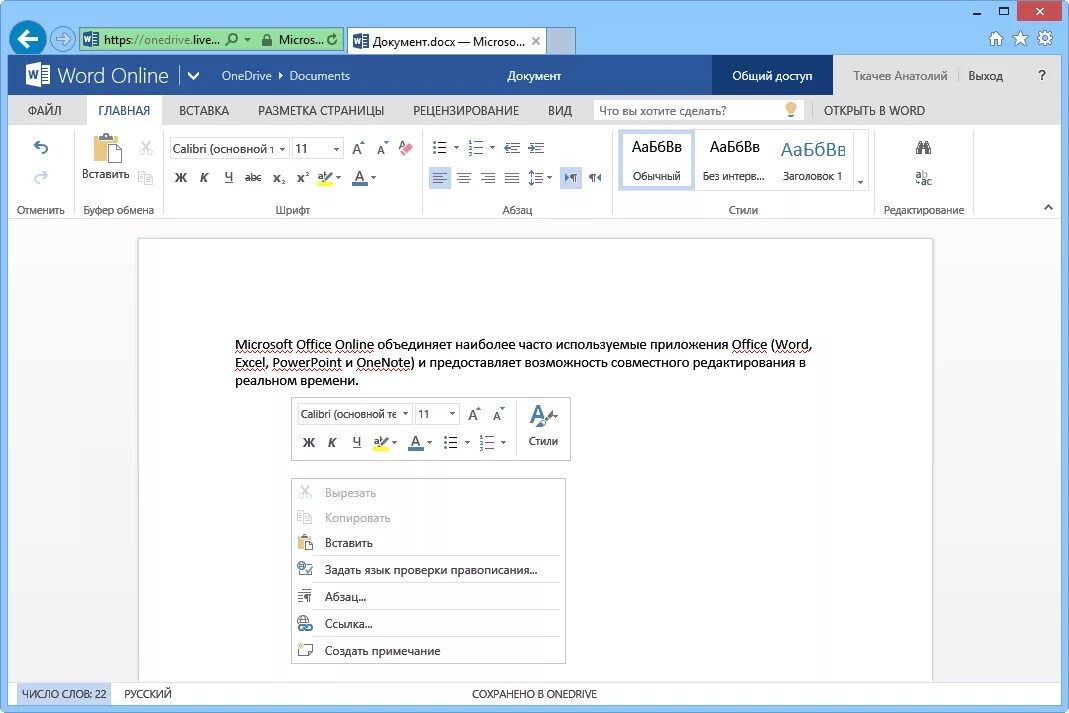Open the ribbon font size dropdown
The image size is (1069, 713).
336,149
